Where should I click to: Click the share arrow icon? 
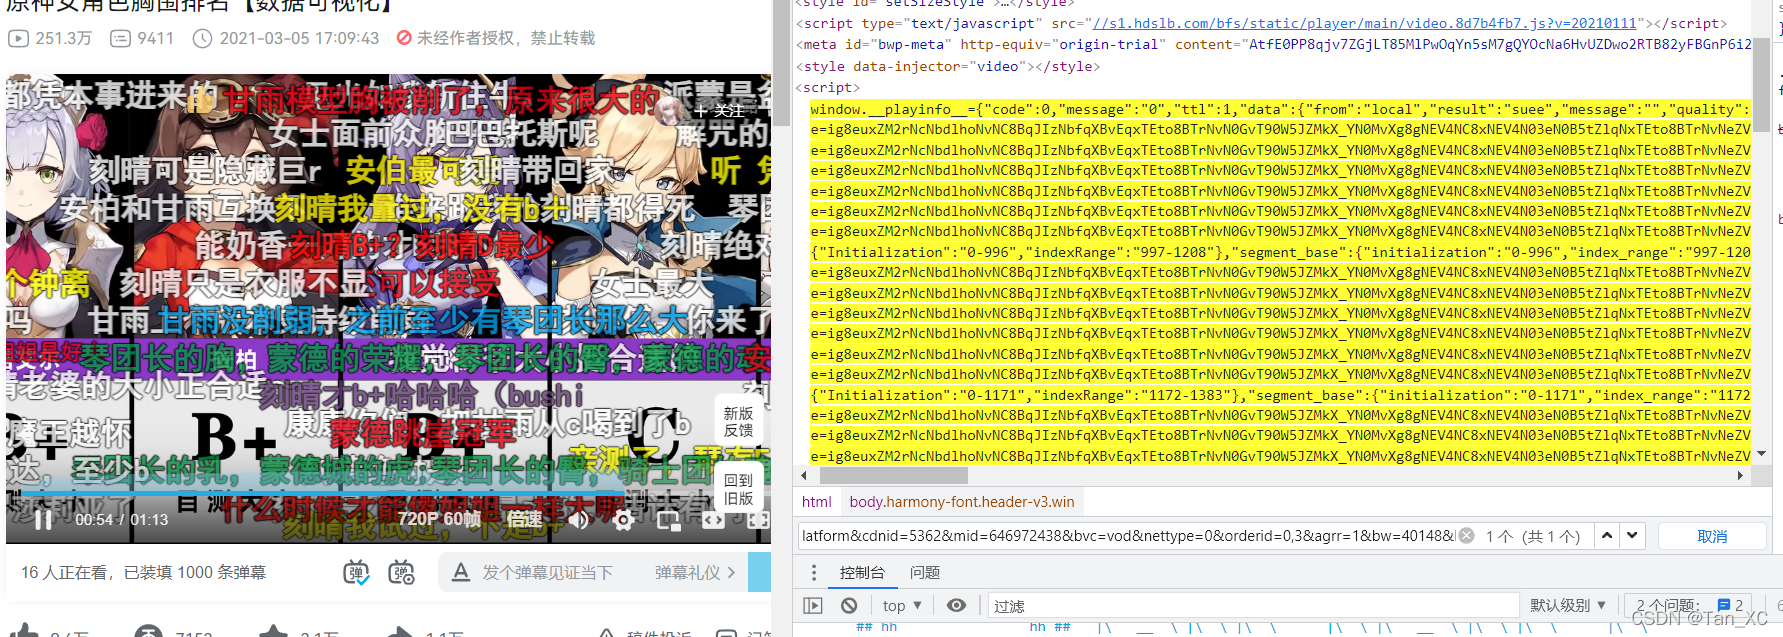(399, 631)
